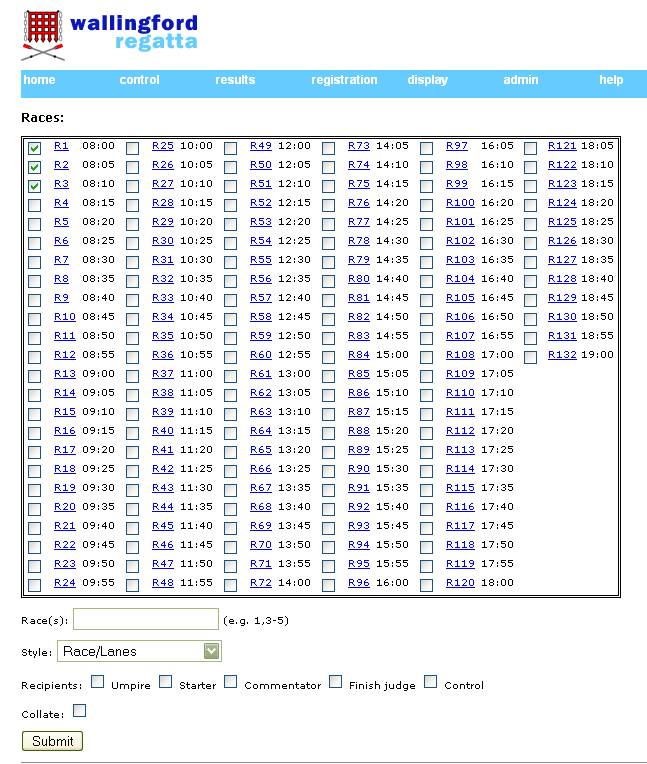The height and width of the screenshot is (764, 647).
Task: Go to the registration menu
Action: tap(344, 80)
